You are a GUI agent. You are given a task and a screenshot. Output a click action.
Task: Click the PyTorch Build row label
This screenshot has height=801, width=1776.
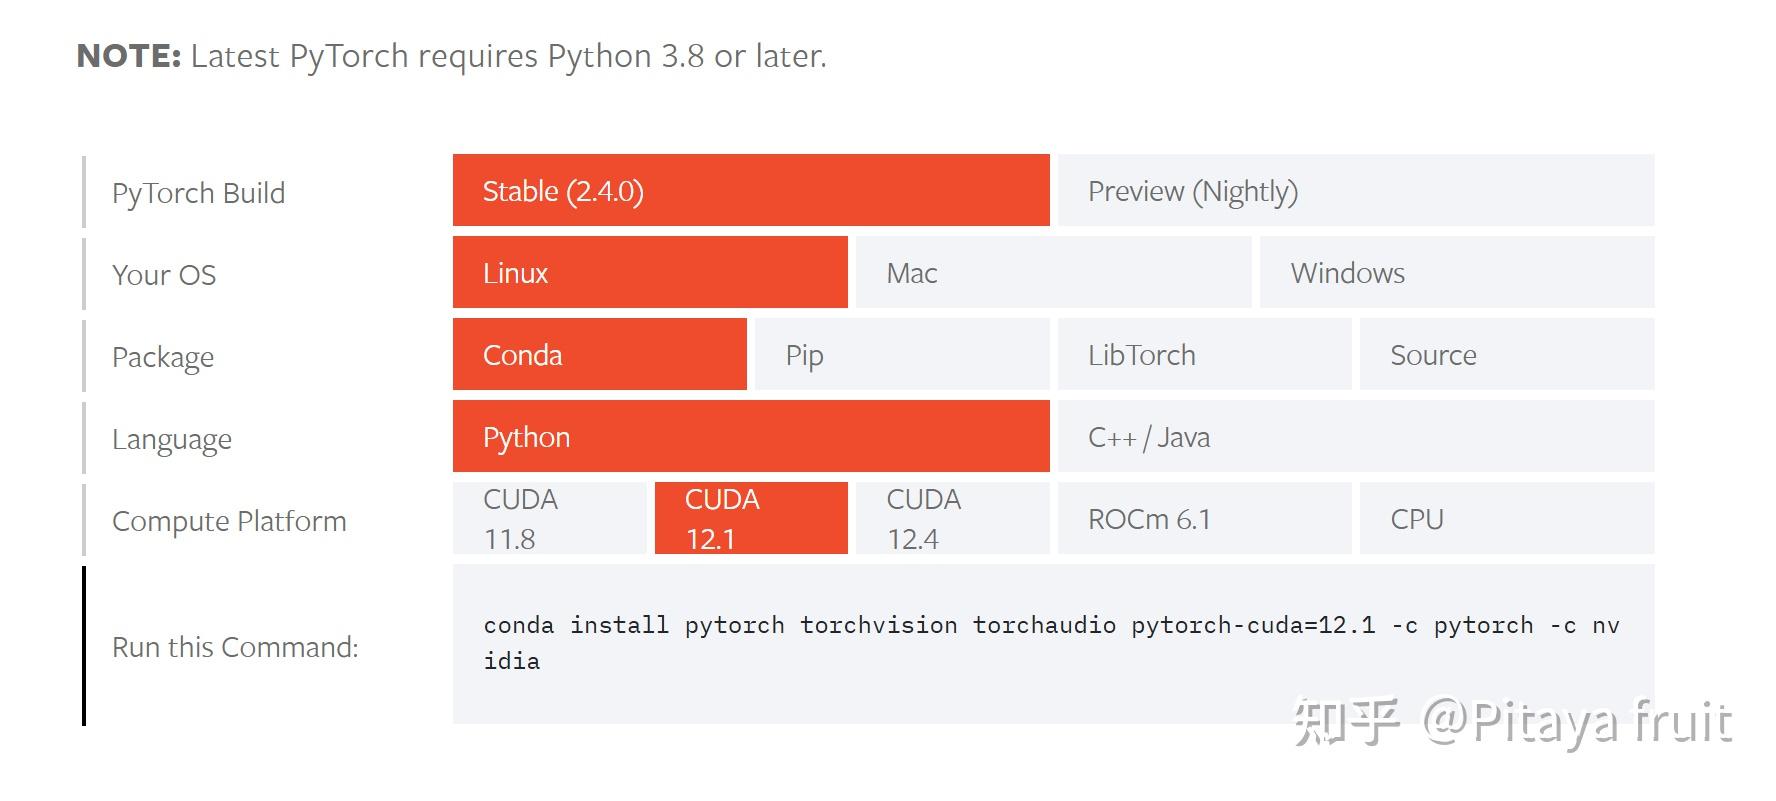pos(199,192)
